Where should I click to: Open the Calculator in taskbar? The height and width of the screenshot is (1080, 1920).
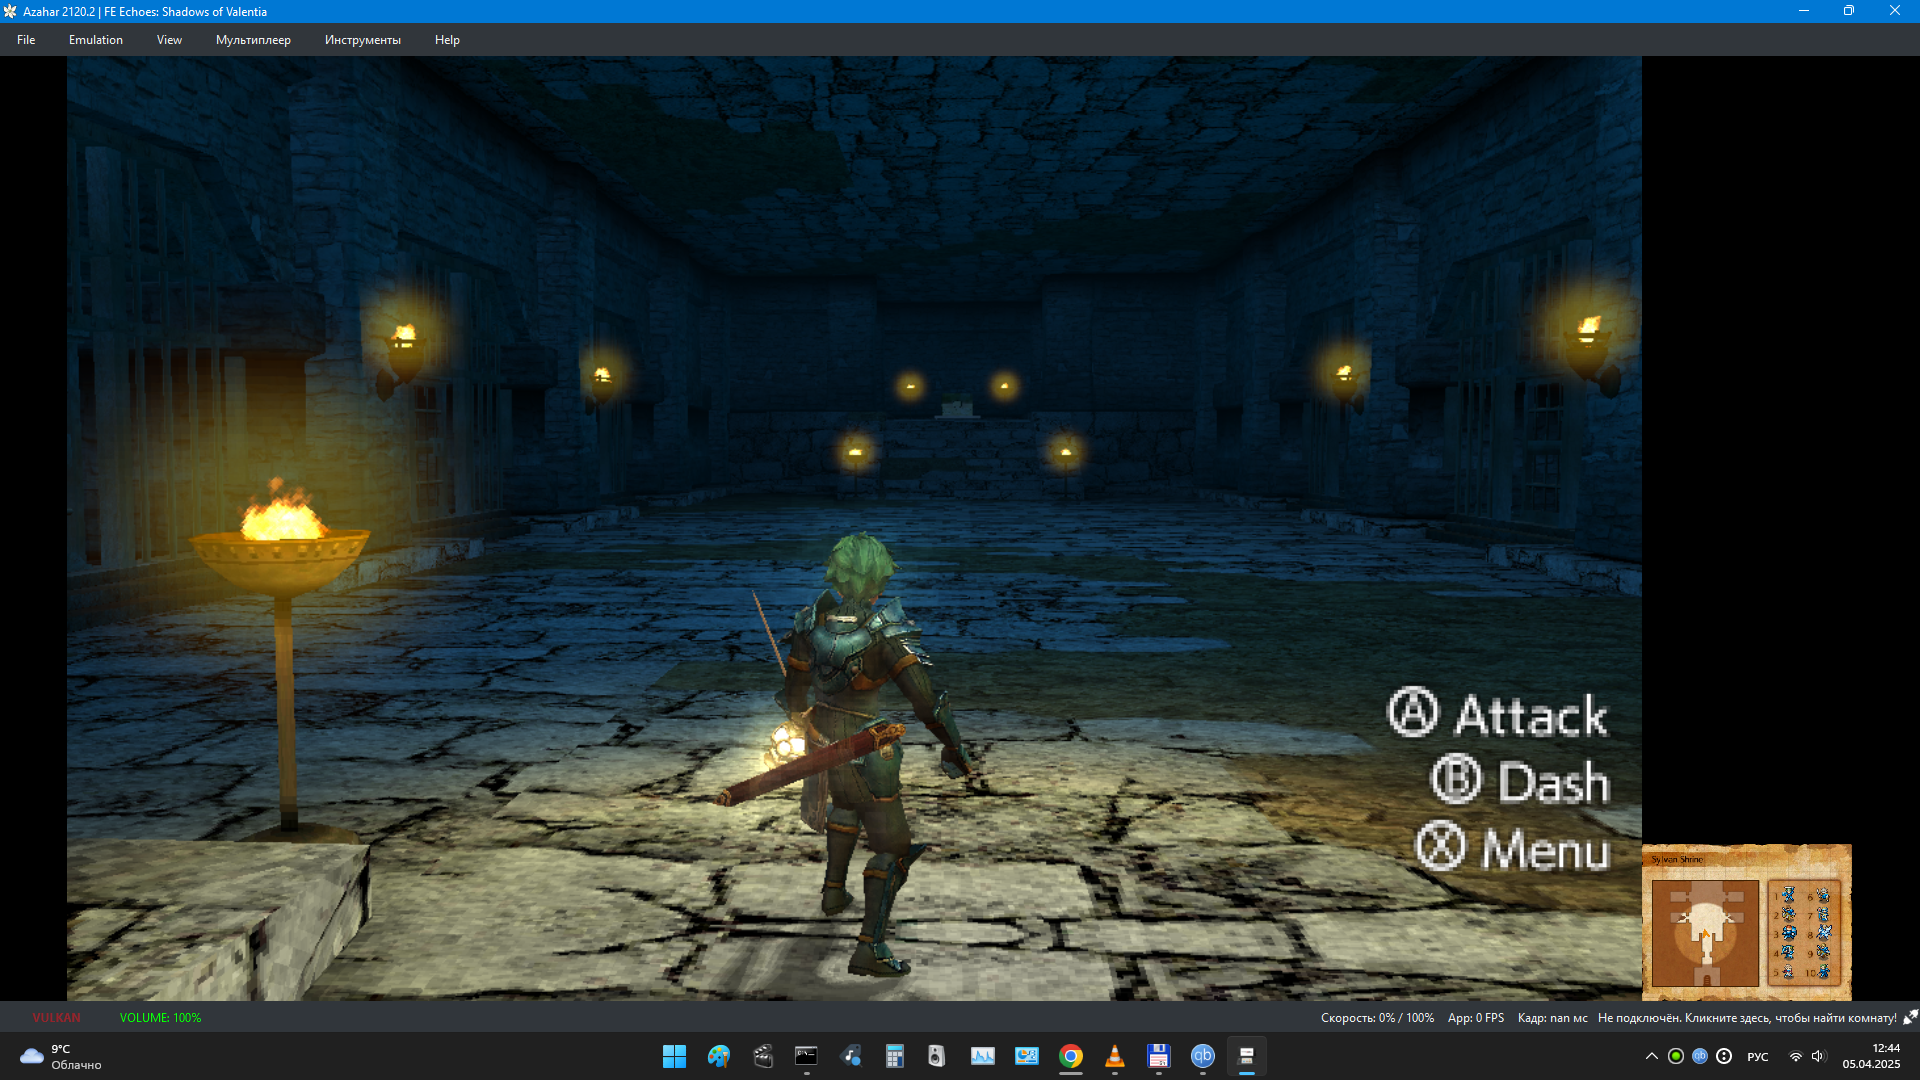click(894, 1056)
